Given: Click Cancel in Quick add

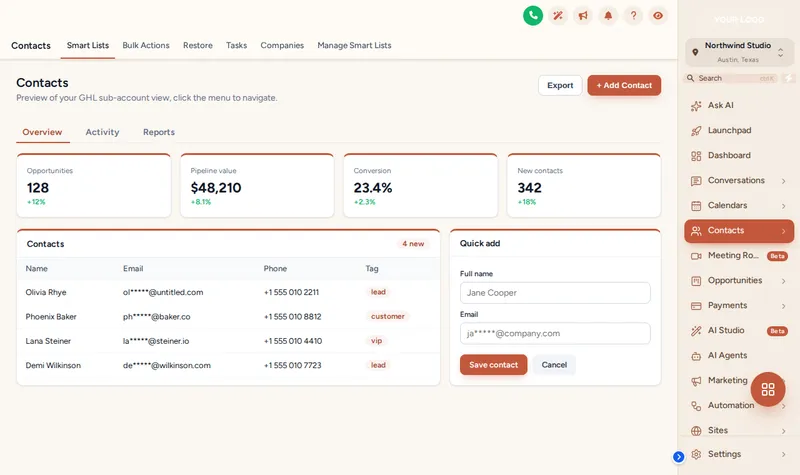Looking at the screenshot, I should (x=554, y=365).
